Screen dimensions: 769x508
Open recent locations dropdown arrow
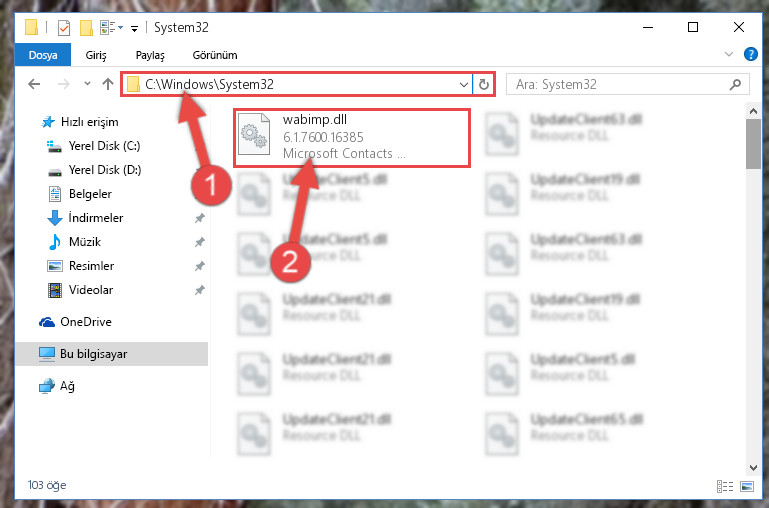[87, 84]
